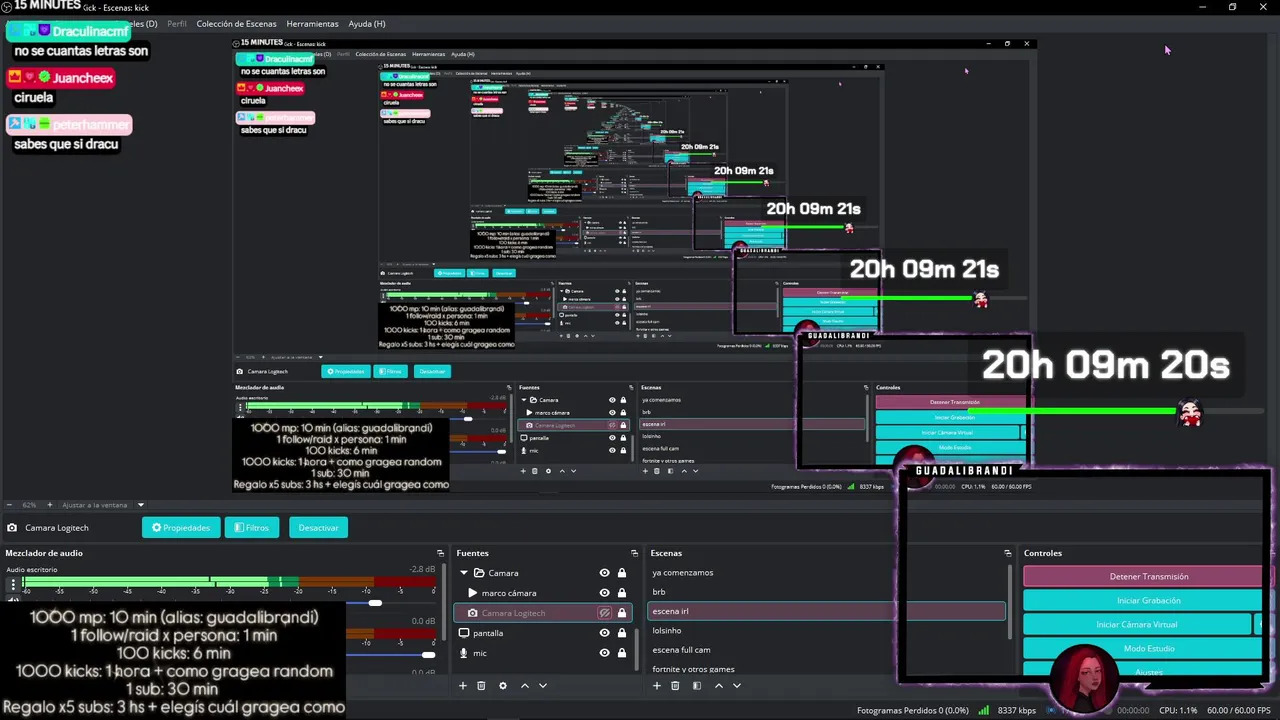The height and width of the screenshot is (720, 1280).
Task: Click the second audio channel volume slider handle
Action: coord(428,655)
